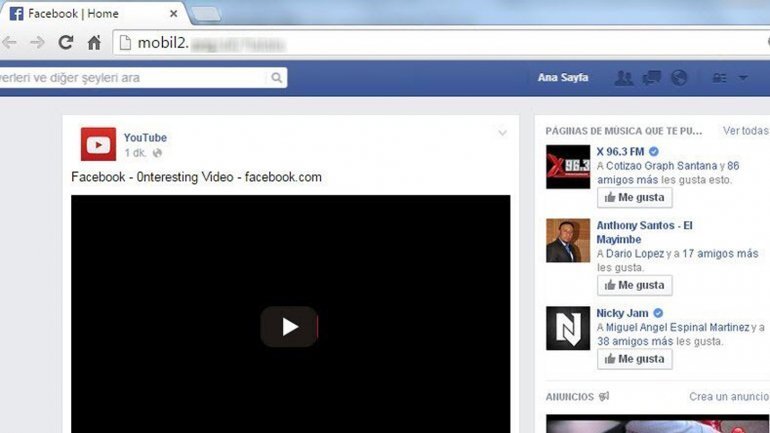Click the '38 amigos más' link

[x=635, y=341]
